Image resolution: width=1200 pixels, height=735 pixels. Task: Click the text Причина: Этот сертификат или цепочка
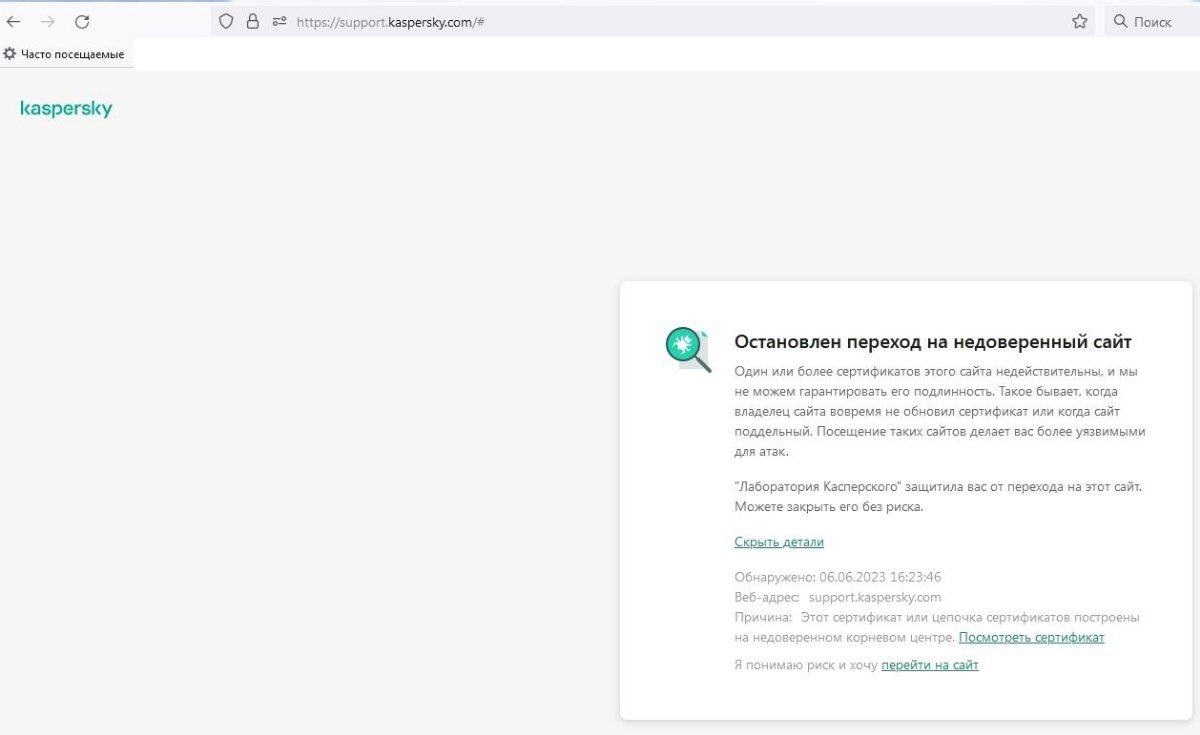click(937, 617)
